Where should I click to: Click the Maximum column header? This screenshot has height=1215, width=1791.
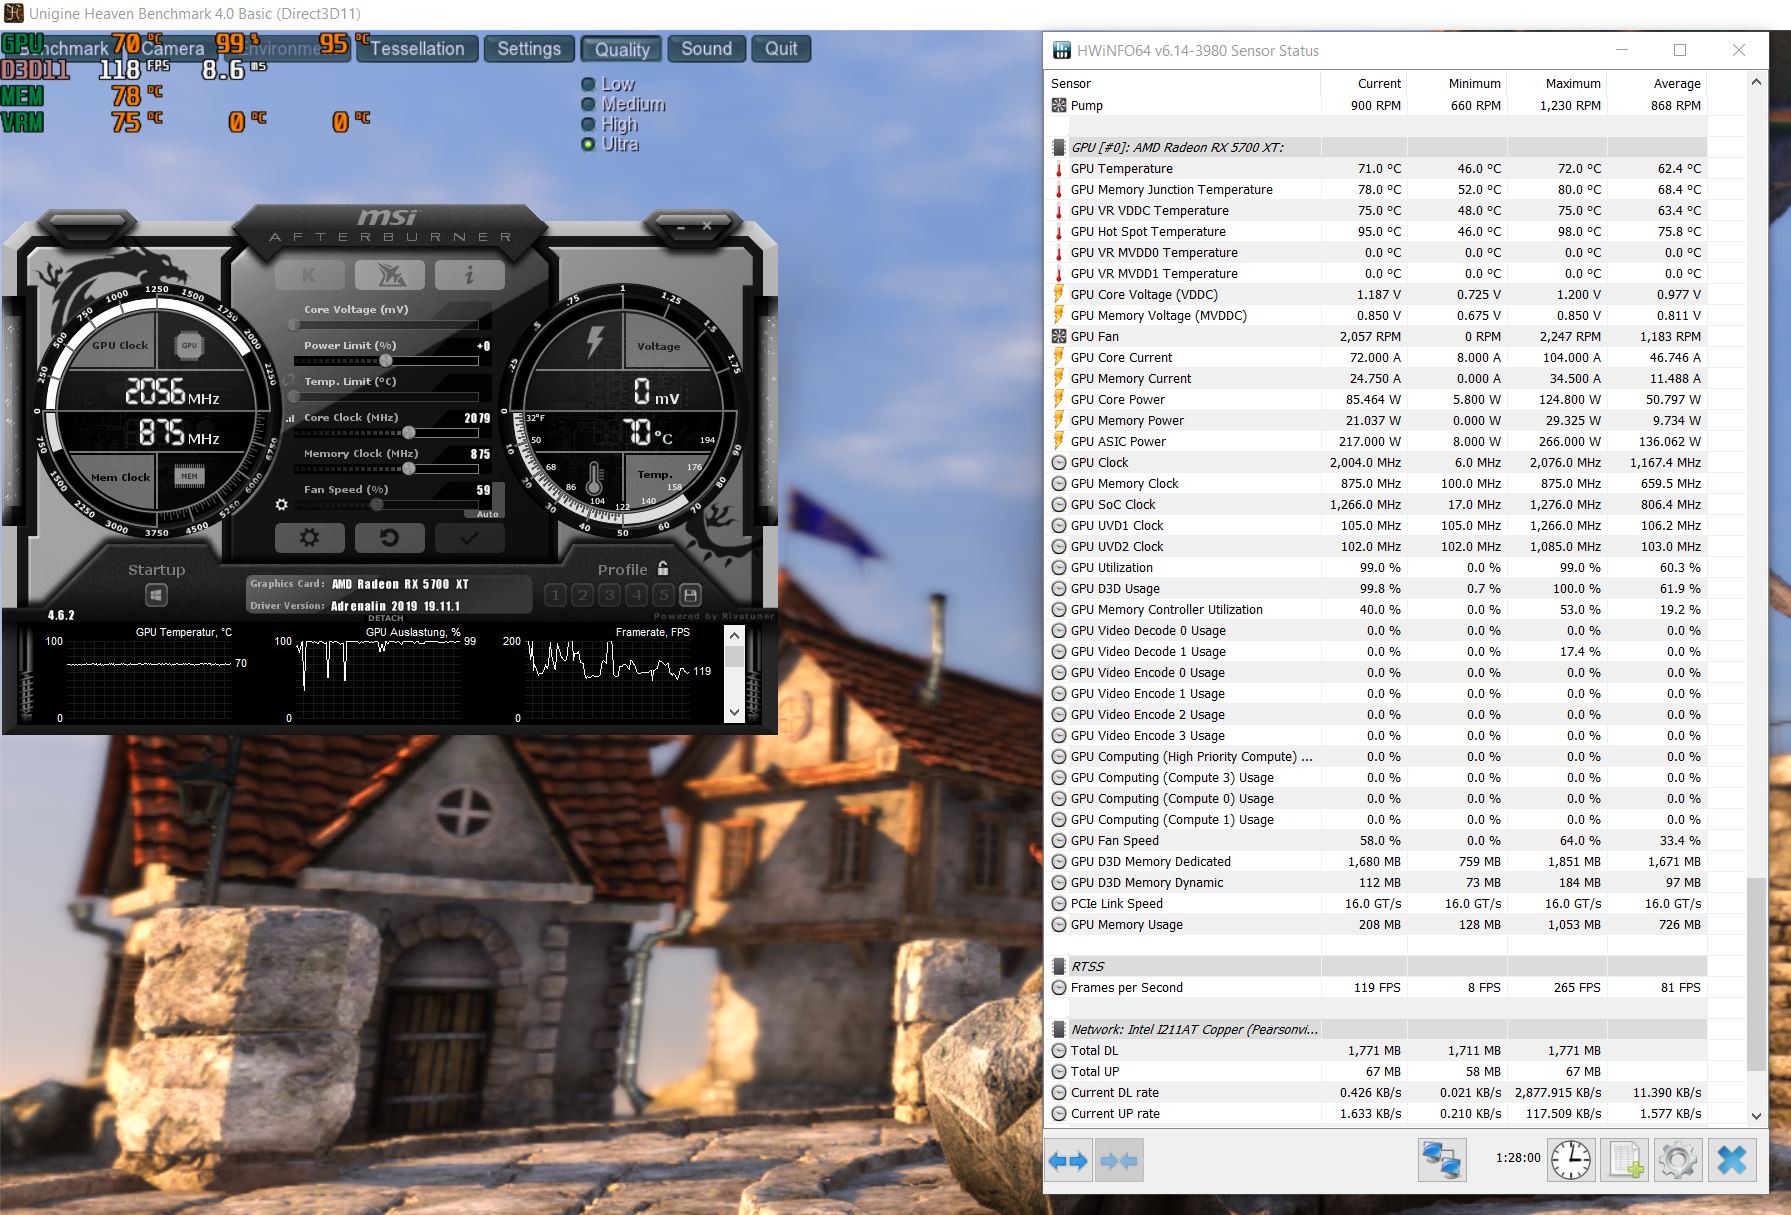point(1556,83)
